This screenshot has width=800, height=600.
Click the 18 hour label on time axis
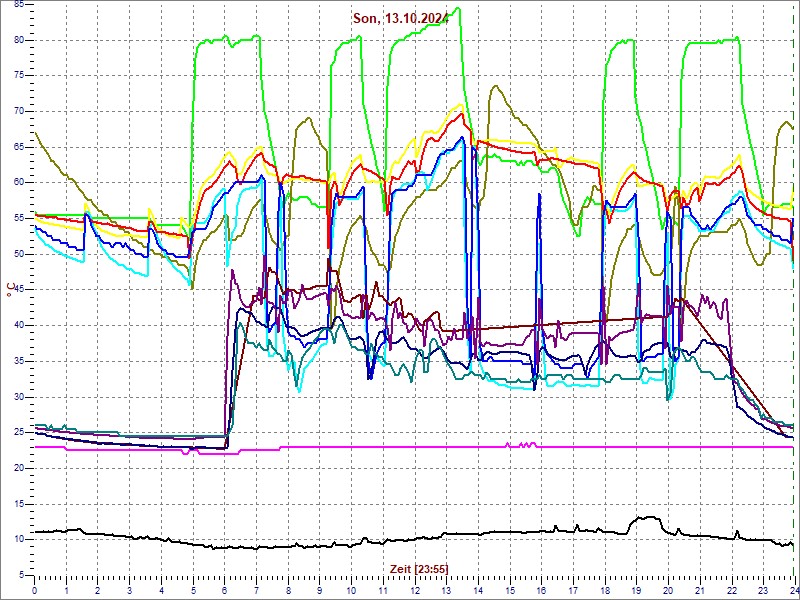[x=605, y=590]
